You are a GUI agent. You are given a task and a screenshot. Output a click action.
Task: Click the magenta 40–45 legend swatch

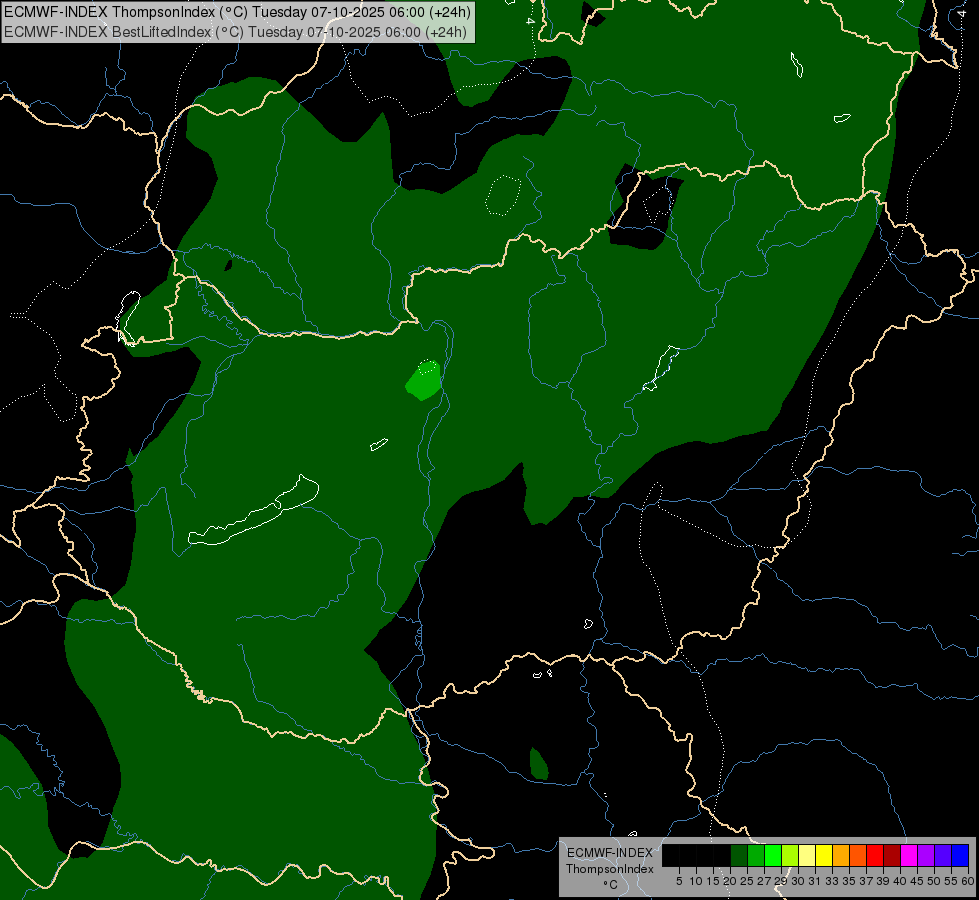click(x=908, y=855)
